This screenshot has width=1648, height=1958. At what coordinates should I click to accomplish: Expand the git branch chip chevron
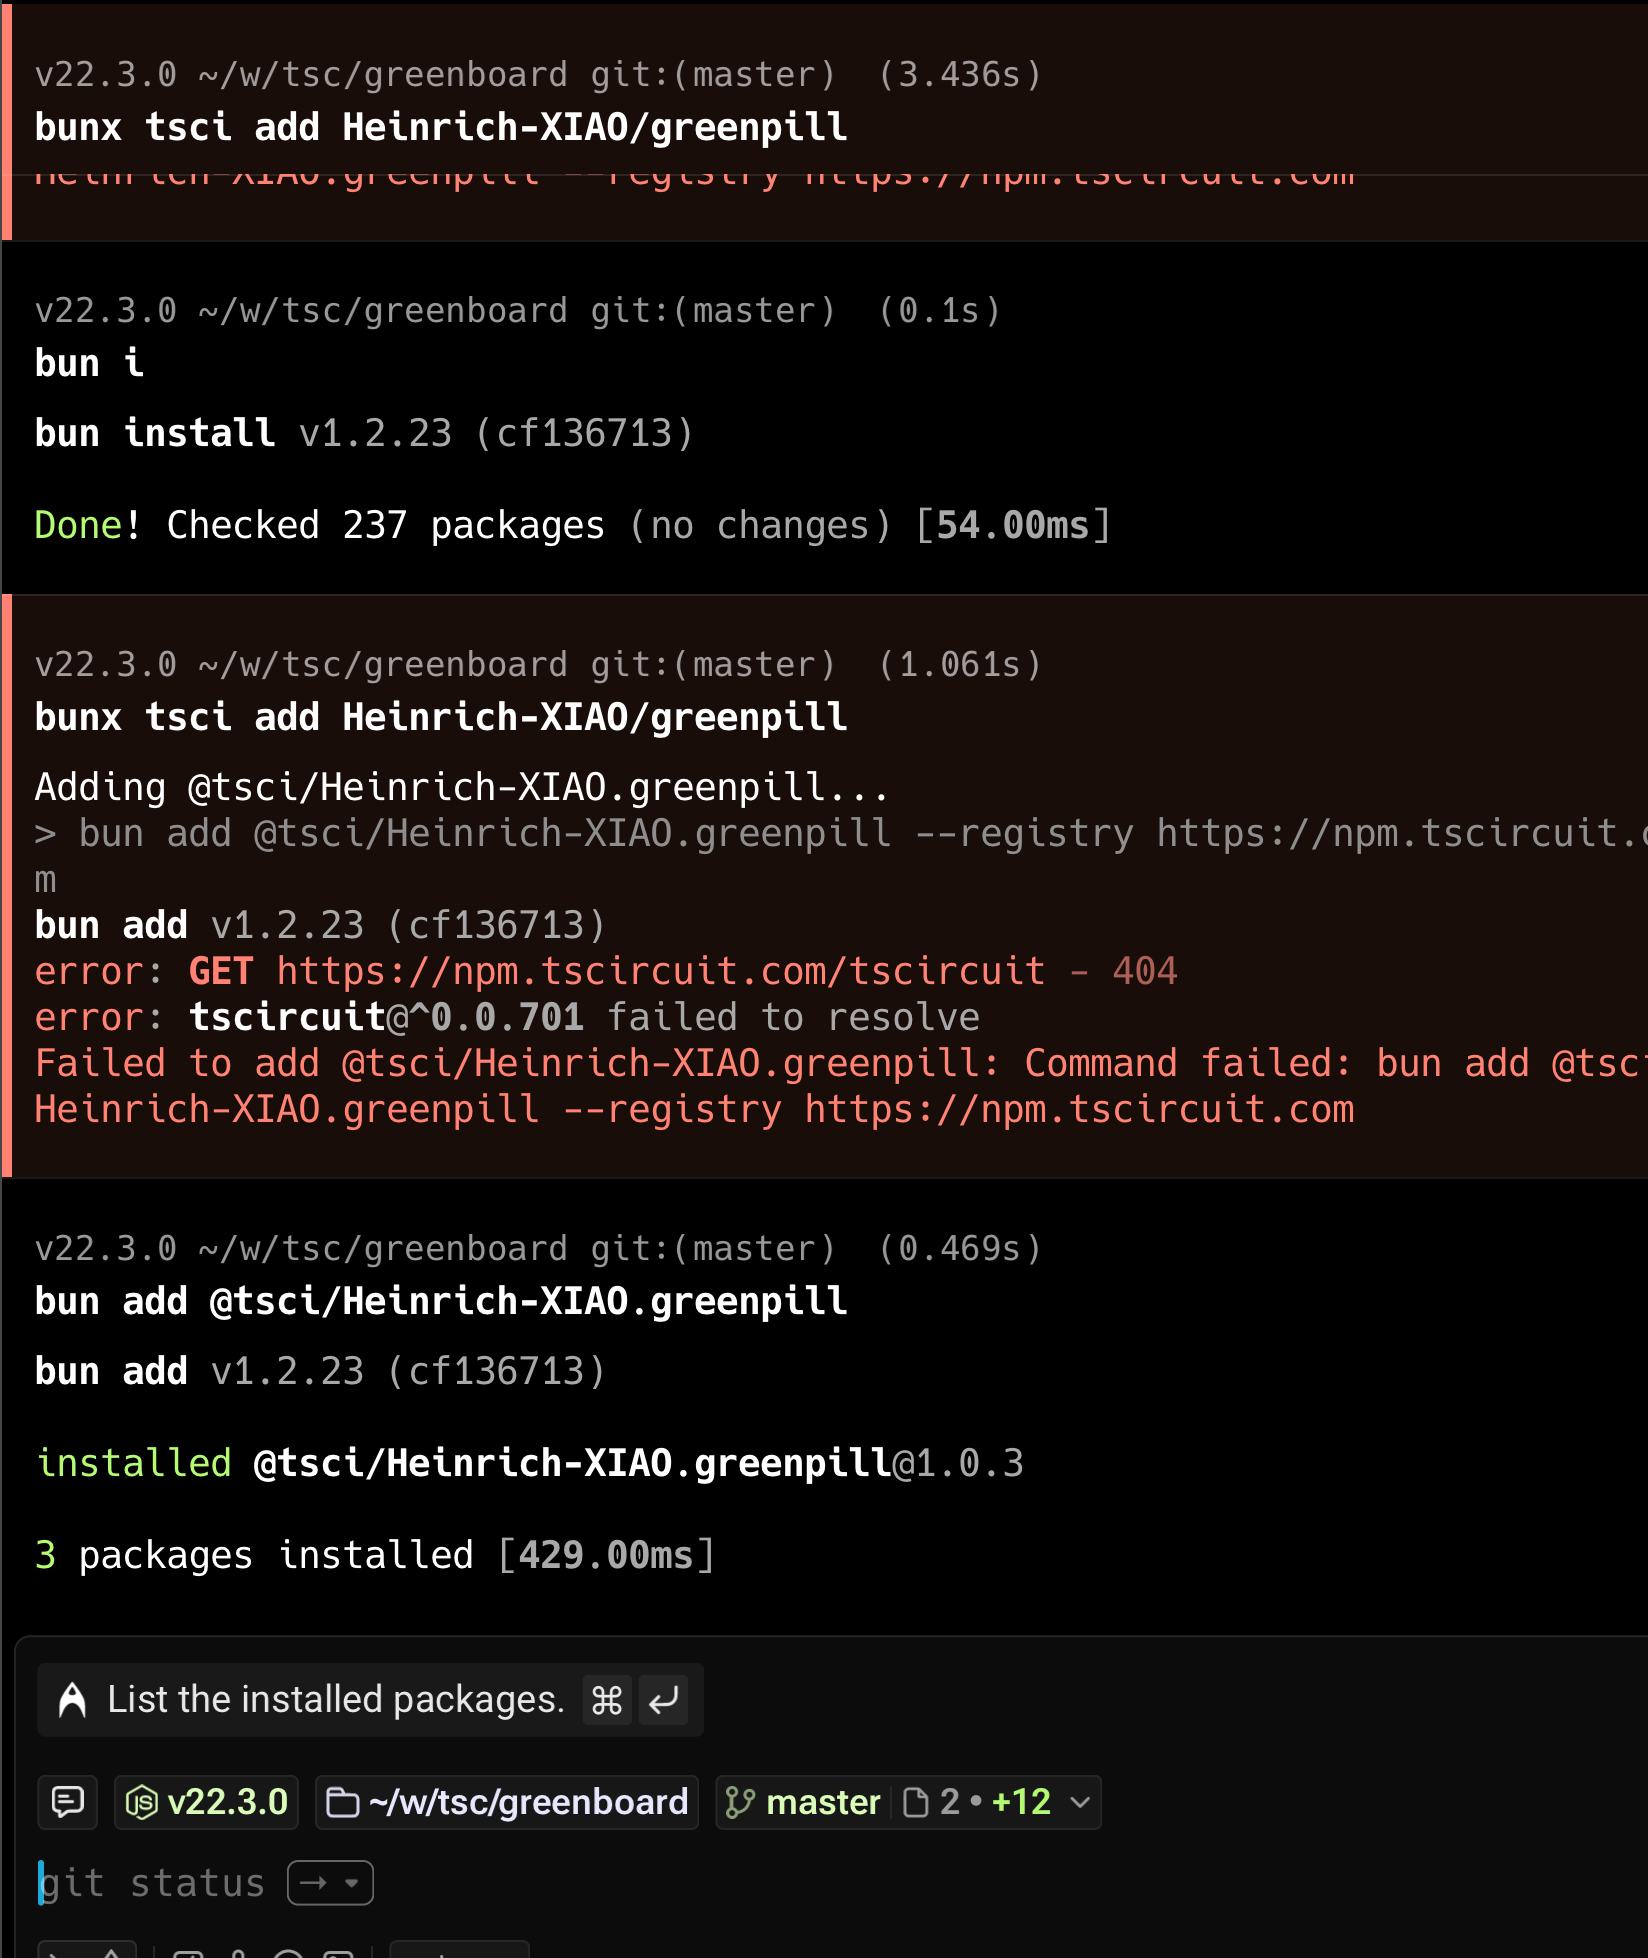coord(1080,1802)
